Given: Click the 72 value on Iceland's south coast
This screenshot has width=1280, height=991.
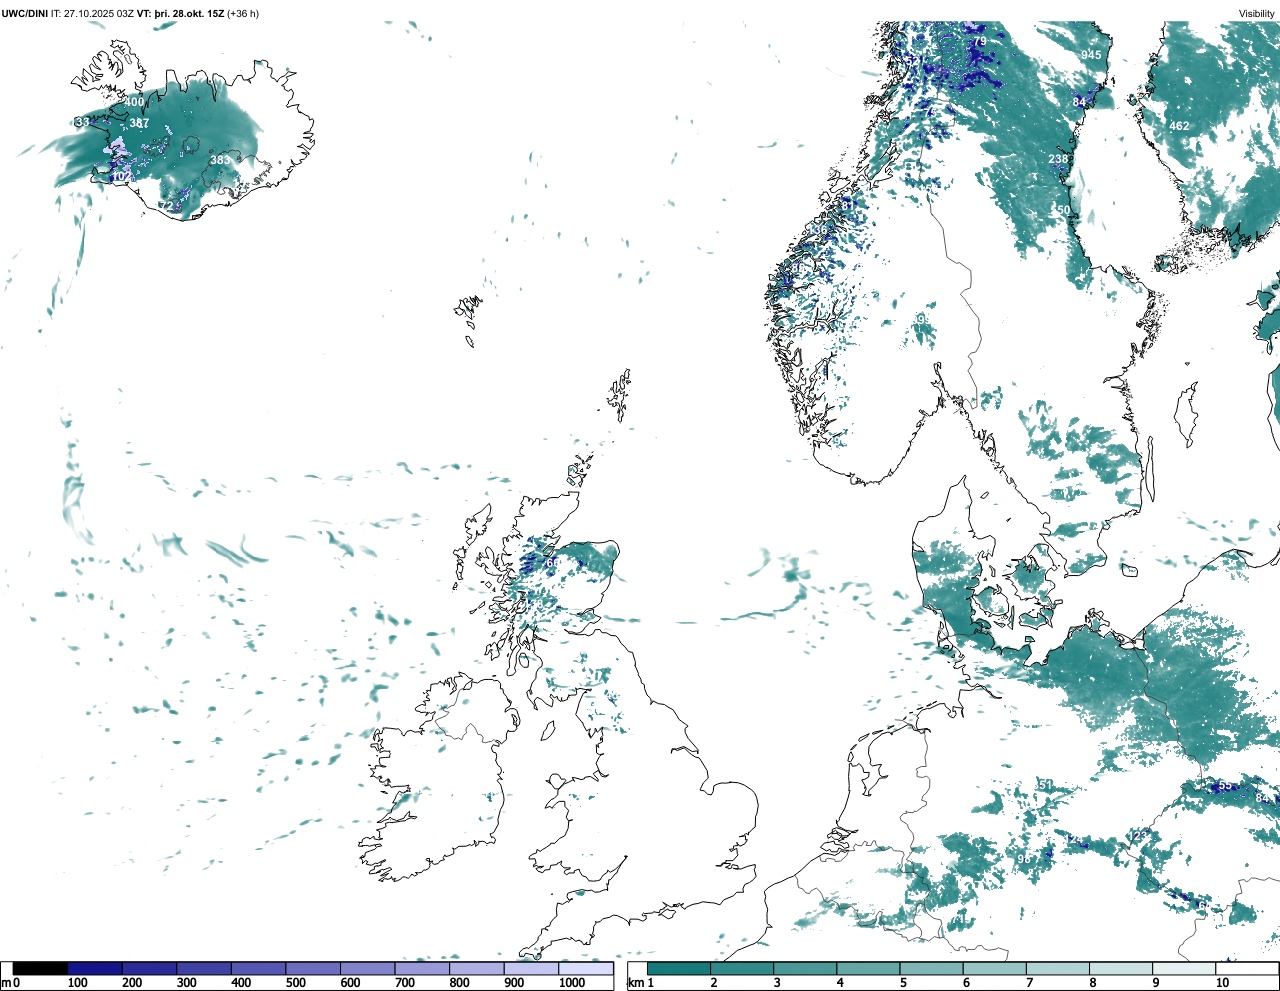Looking at the screenshot, I should (166, 206).
